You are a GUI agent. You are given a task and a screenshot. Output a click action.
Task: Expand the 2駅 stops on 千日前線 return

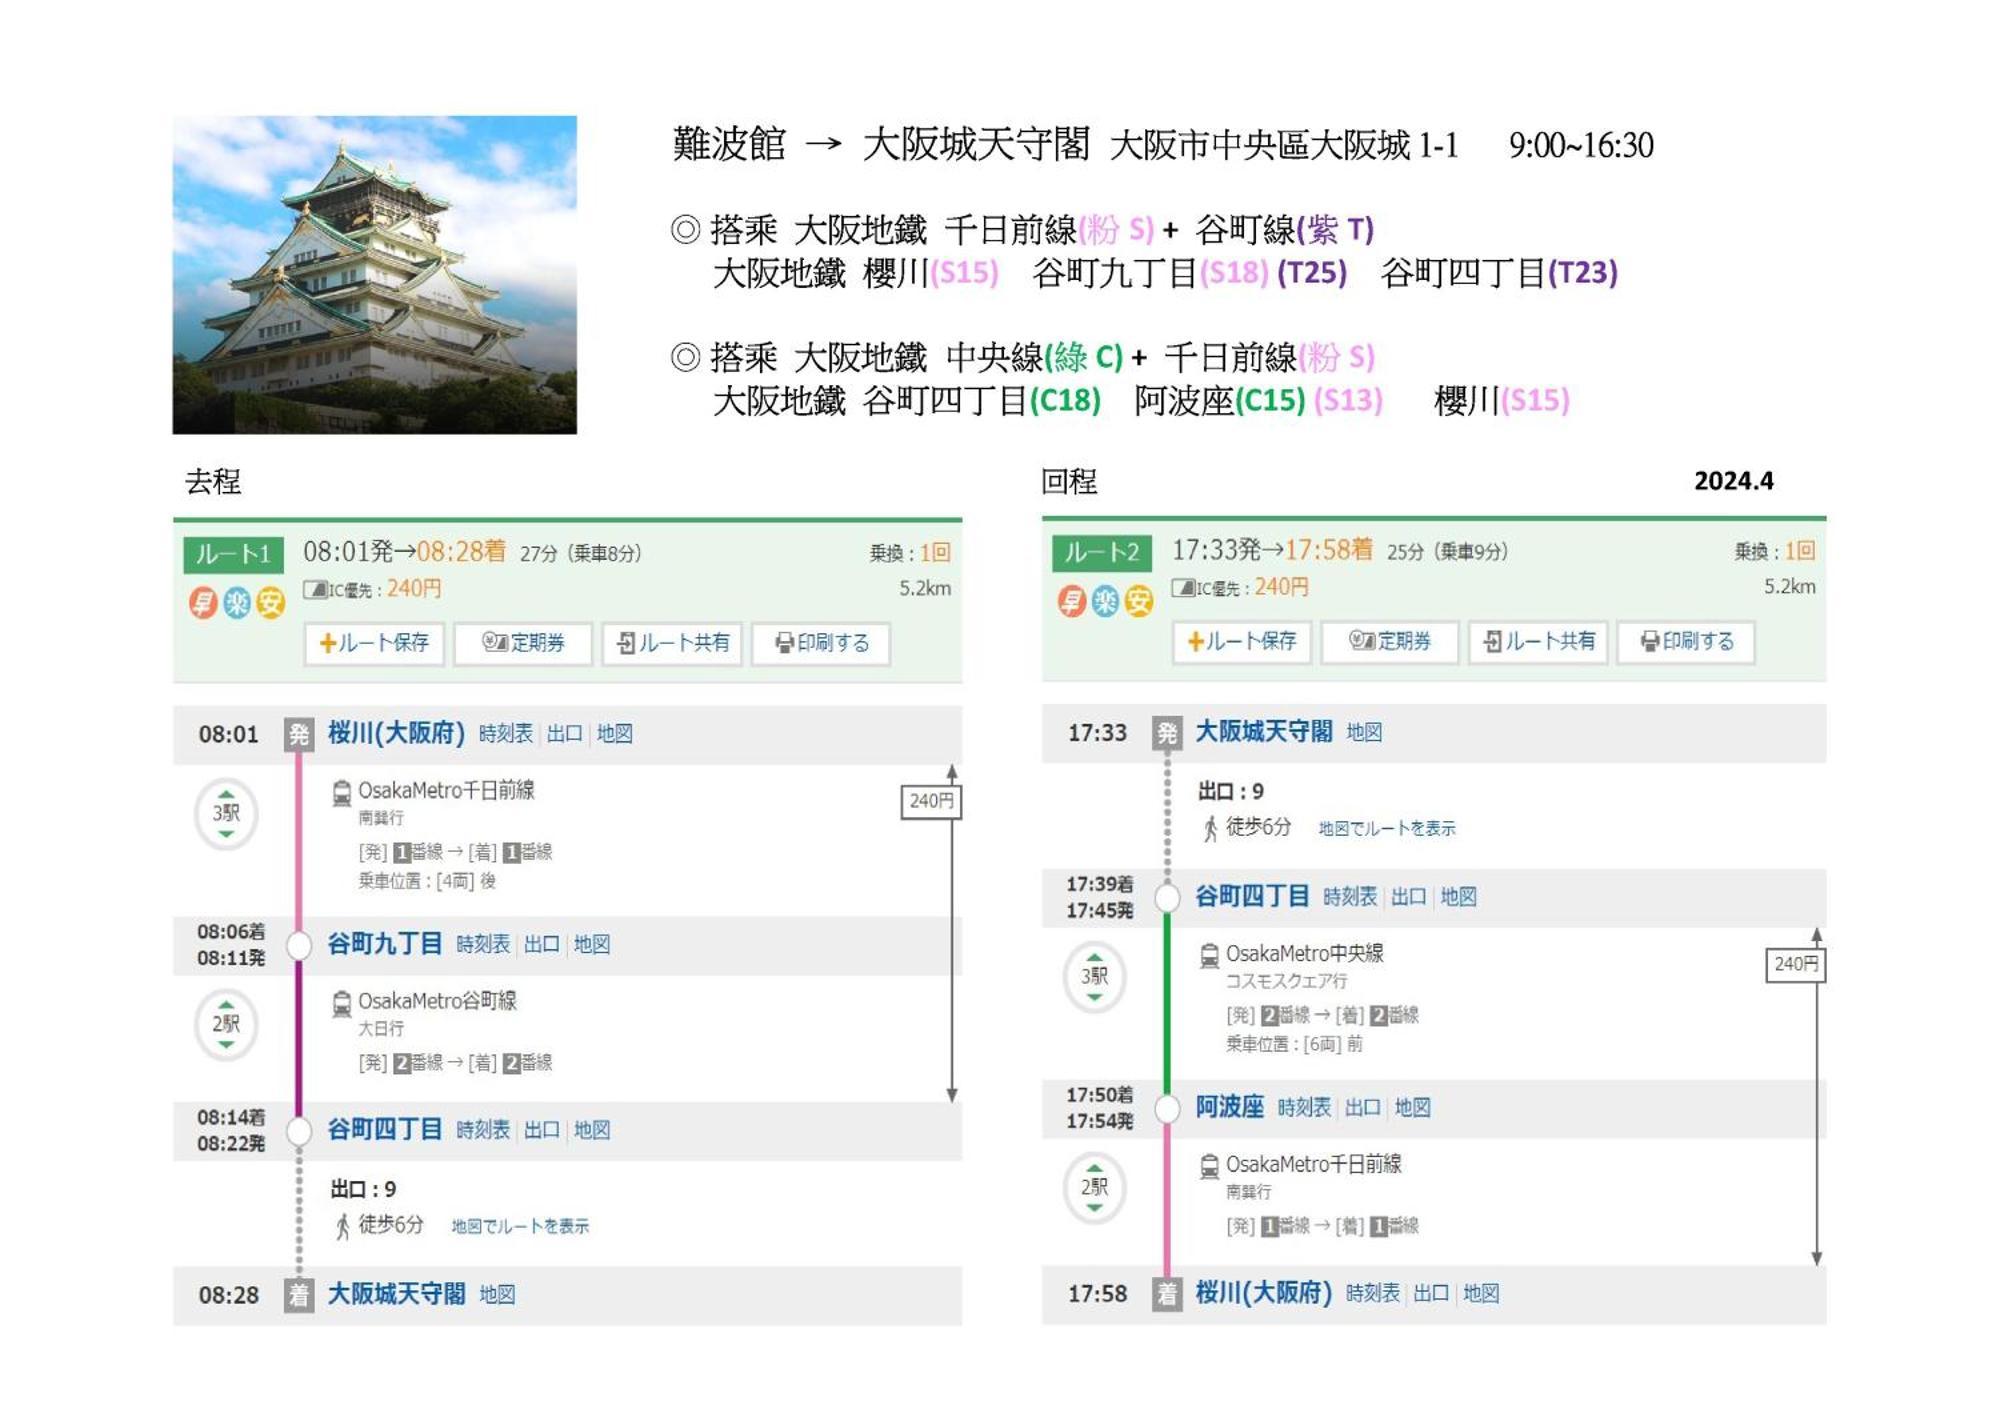1094,1186
